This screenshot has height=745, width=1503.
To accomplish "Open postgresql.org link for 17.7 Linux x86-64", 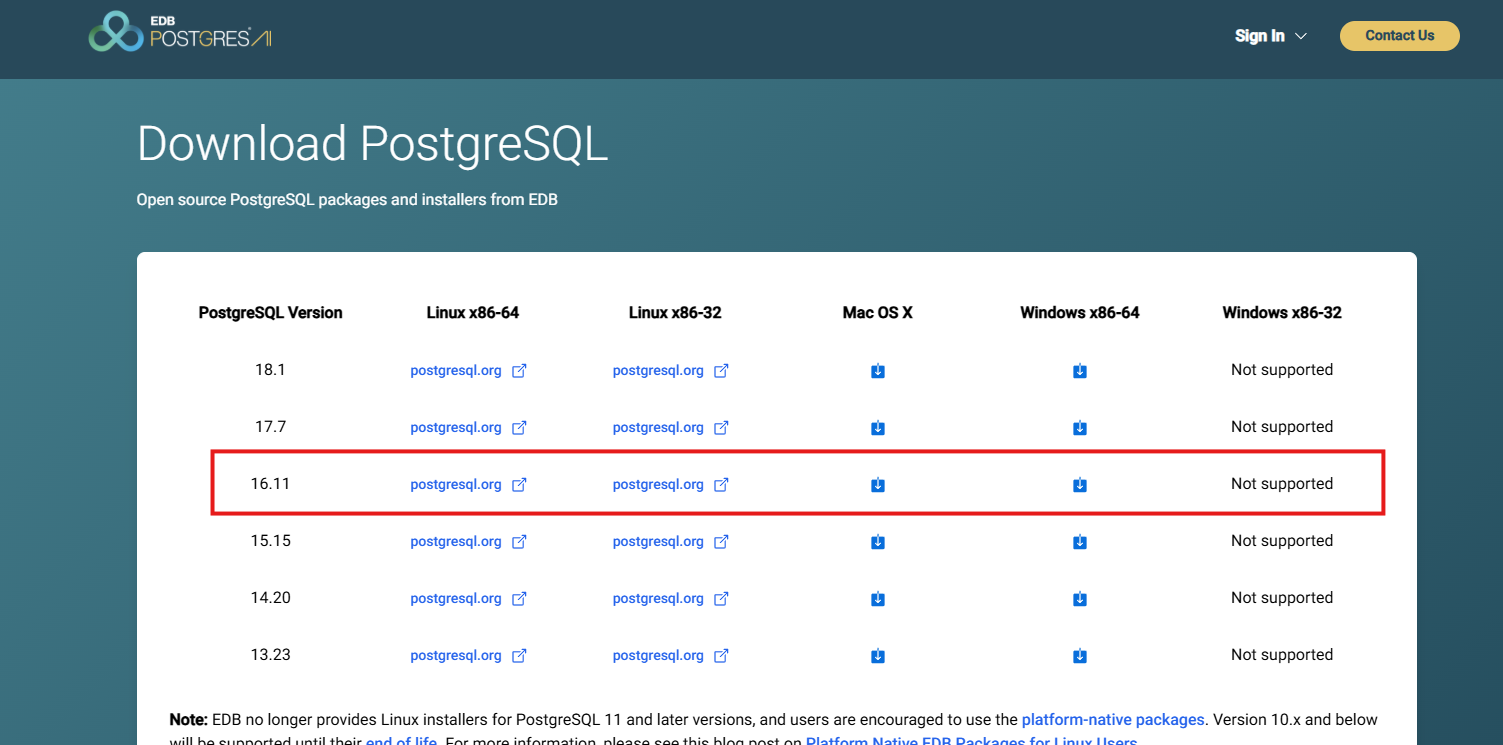I will [468, 428].
